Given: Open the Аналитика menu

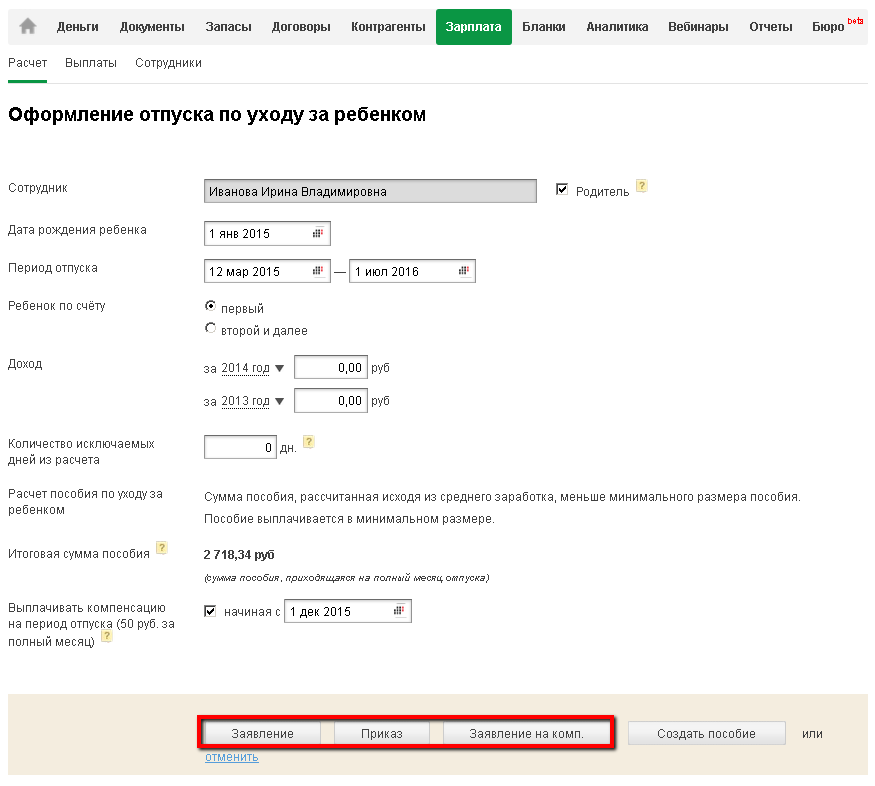Looking at the screenshot, I should click(x=617, y=27).
